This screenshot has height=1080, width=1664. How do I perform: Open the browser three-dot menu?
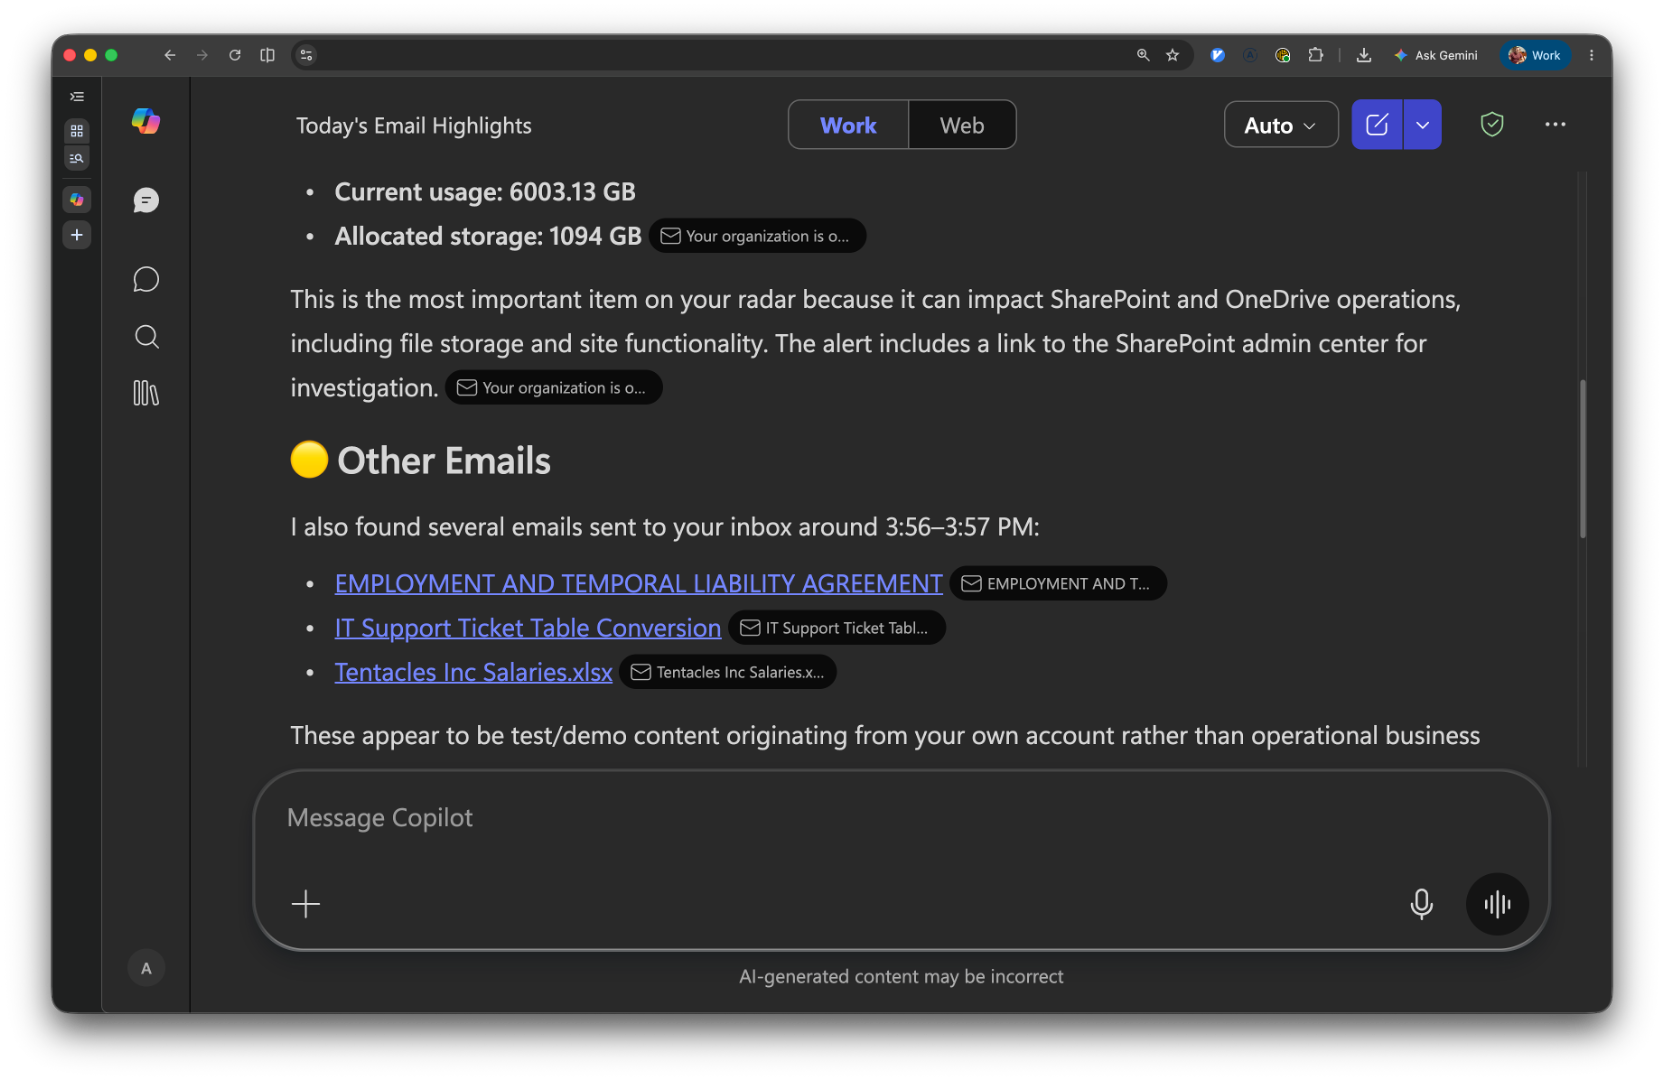click(x=1592, y=56)
